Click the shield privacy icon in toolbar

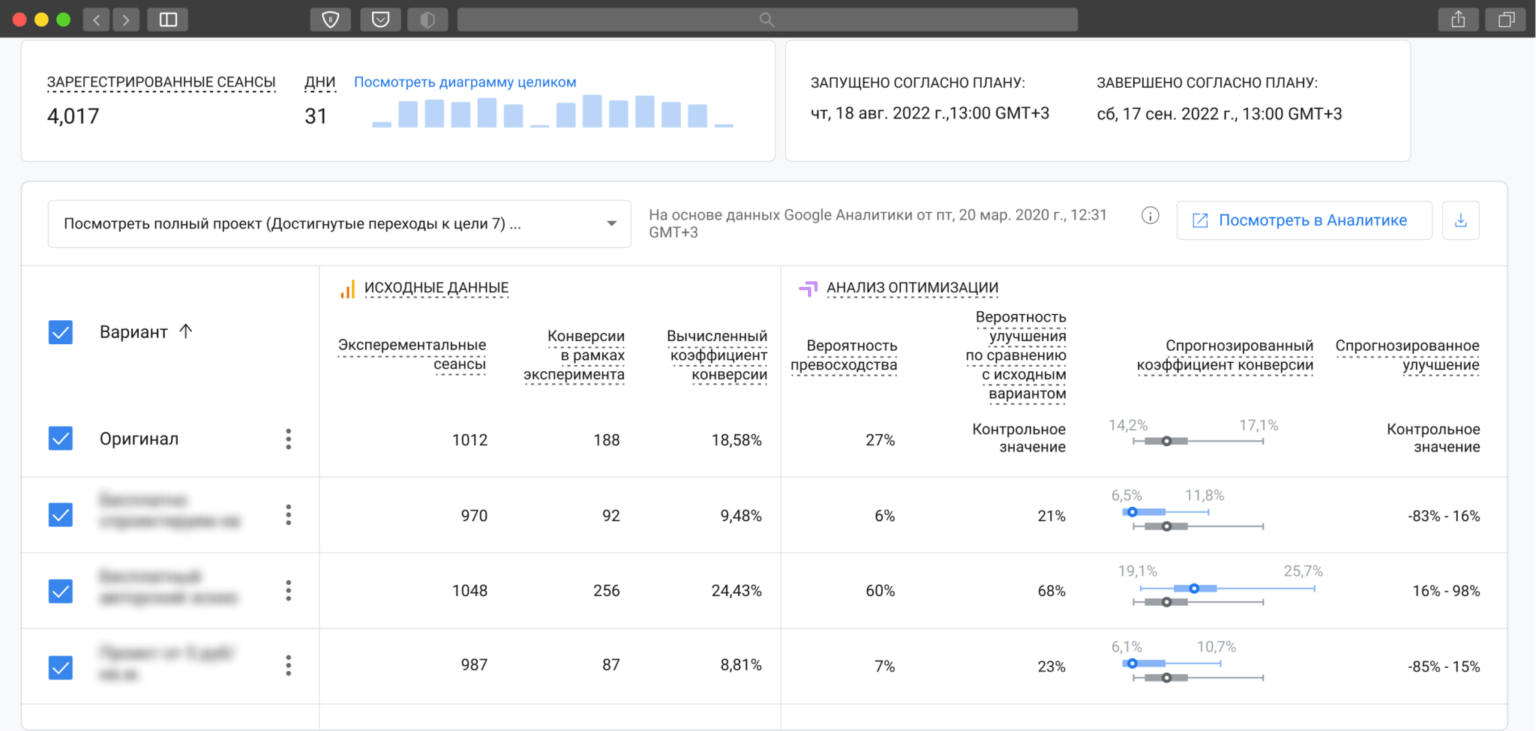point(330,19)
